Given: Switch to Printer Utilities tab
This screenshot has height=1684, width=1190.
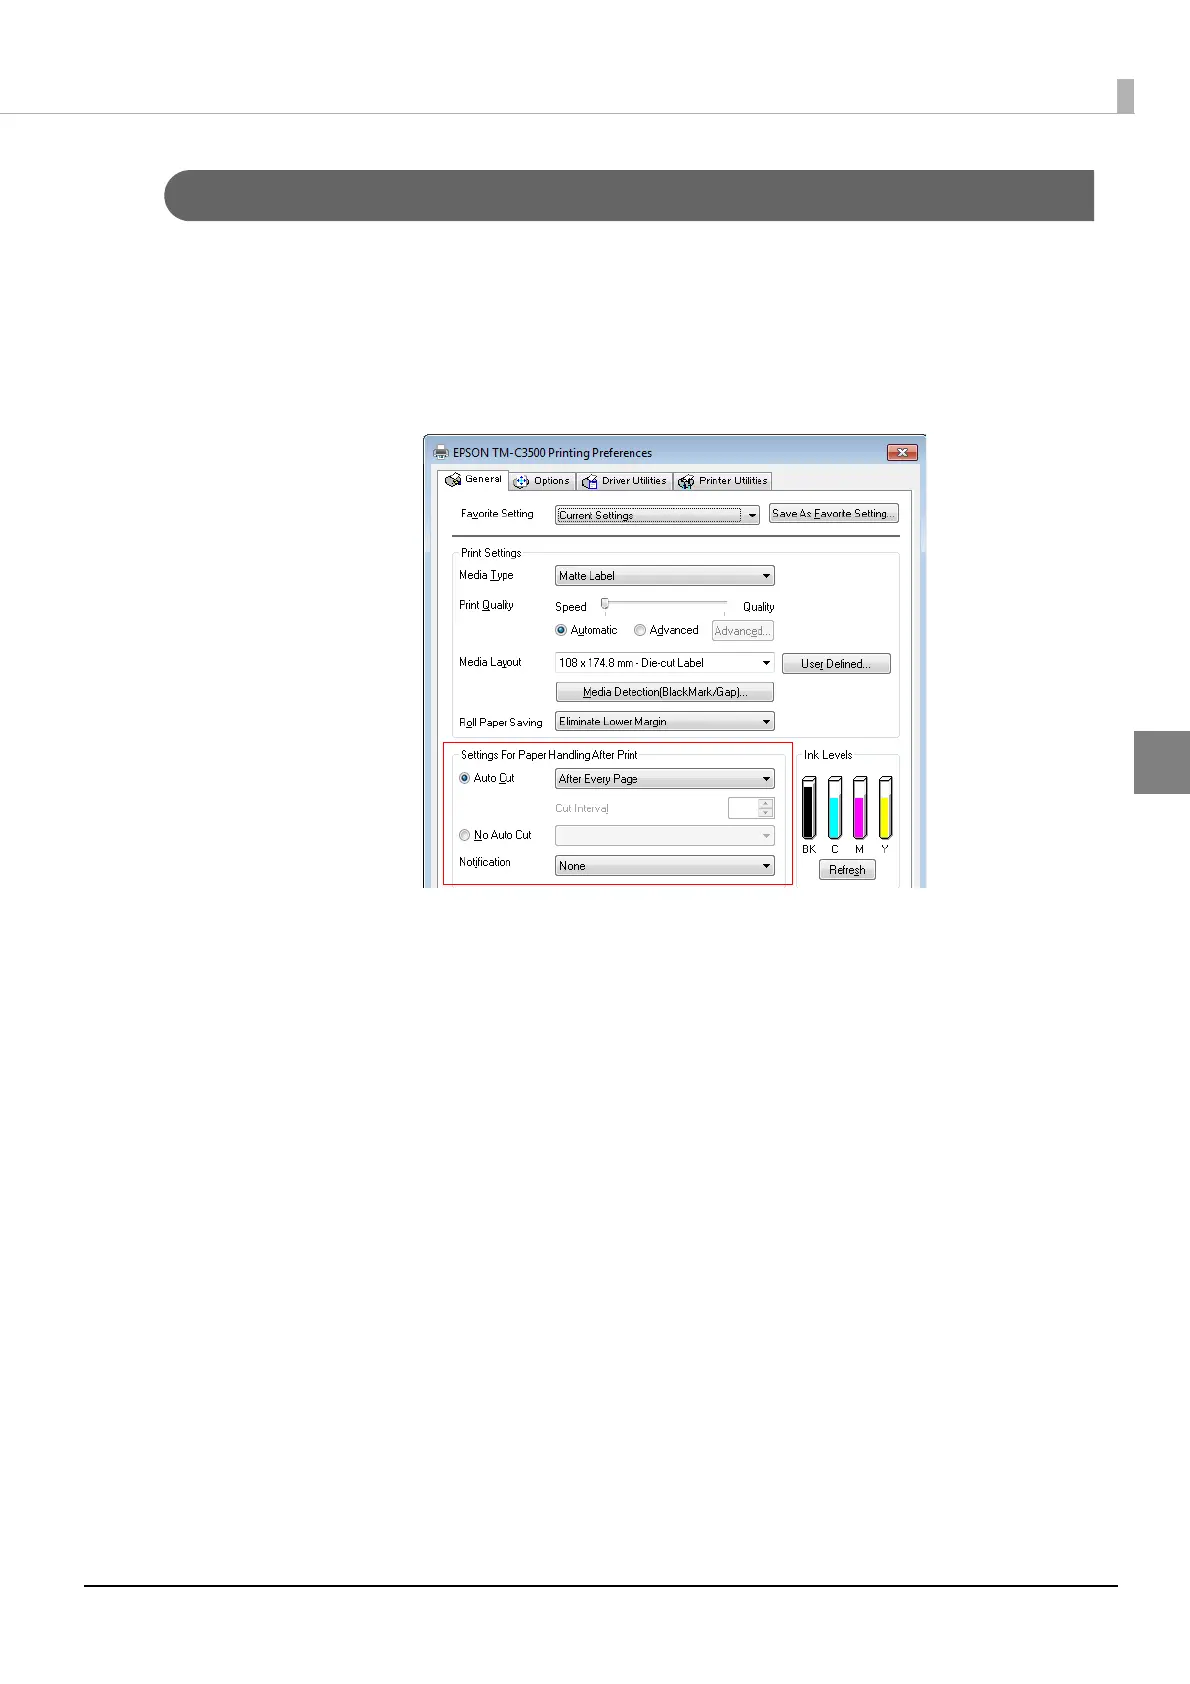Looking at the screenshot, I should [x=723, y=481].
